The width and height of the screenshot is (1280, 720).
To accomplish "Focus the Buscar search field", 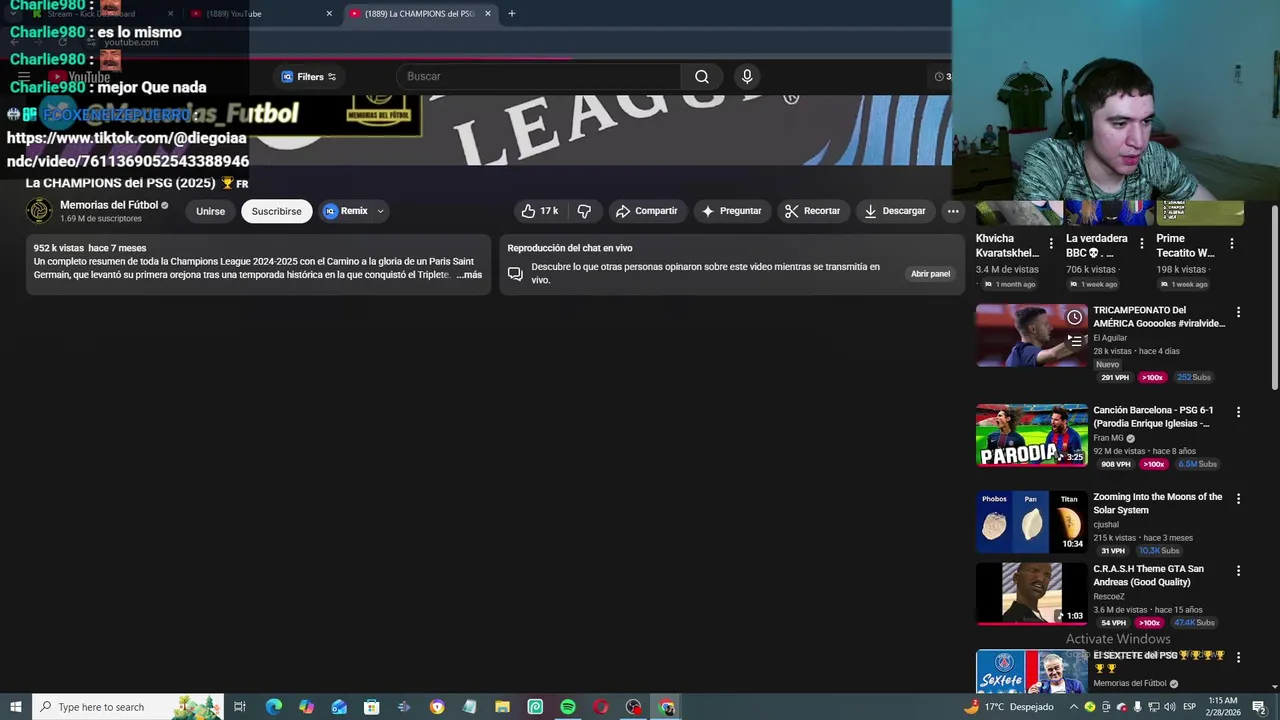I will tap(540, 76).
